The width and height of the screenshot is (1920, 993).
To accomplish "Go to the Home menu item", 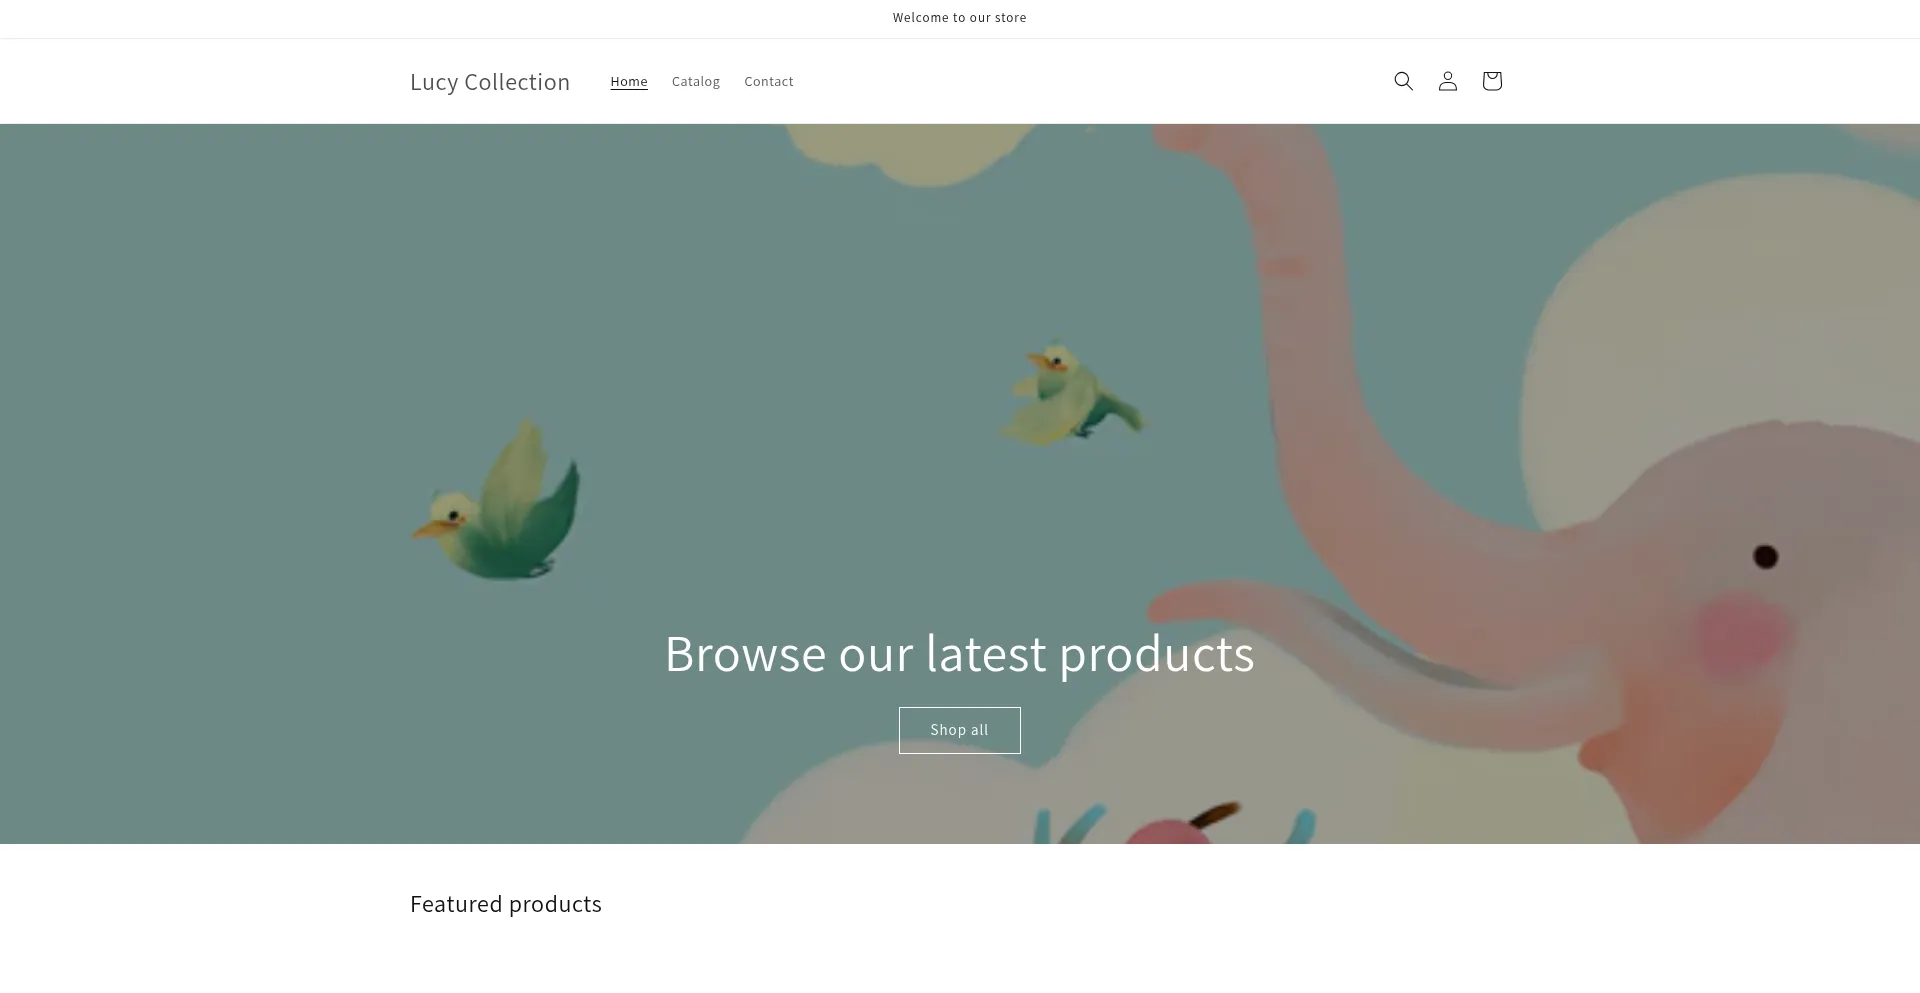I will point(629,81).
